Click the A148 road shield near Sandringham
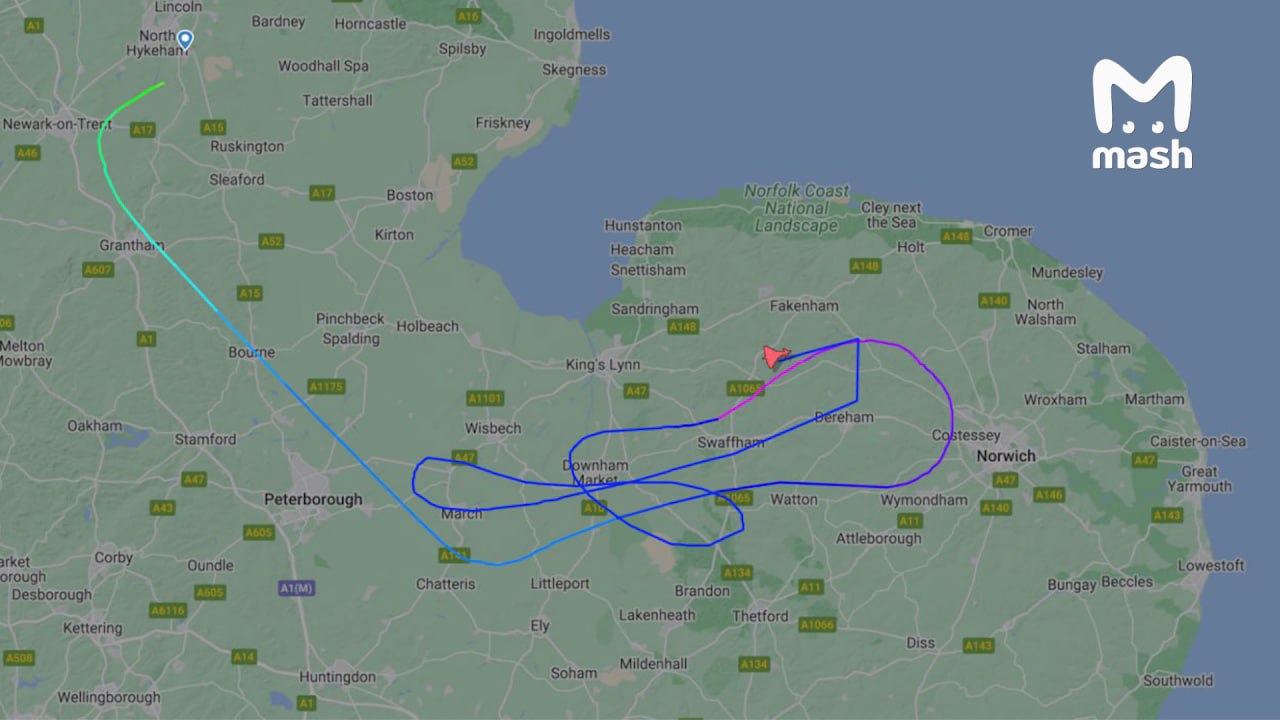This screenshot has height=720, width=1280. [683, 327]
